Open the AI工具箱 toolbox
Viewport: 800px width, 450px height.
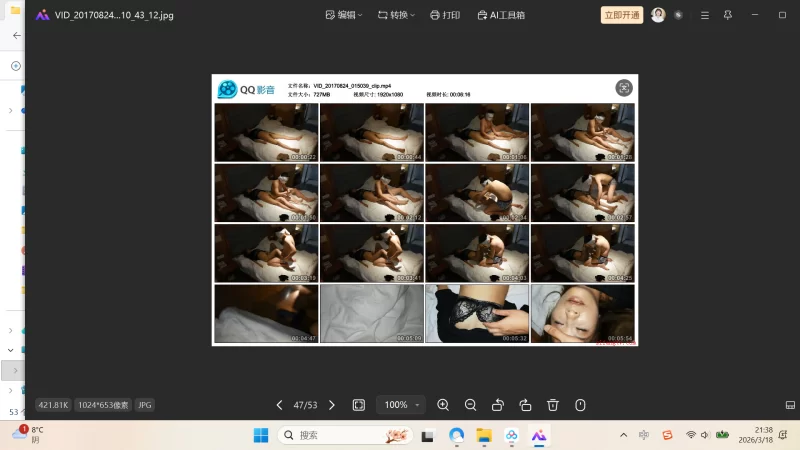(501, 15)
